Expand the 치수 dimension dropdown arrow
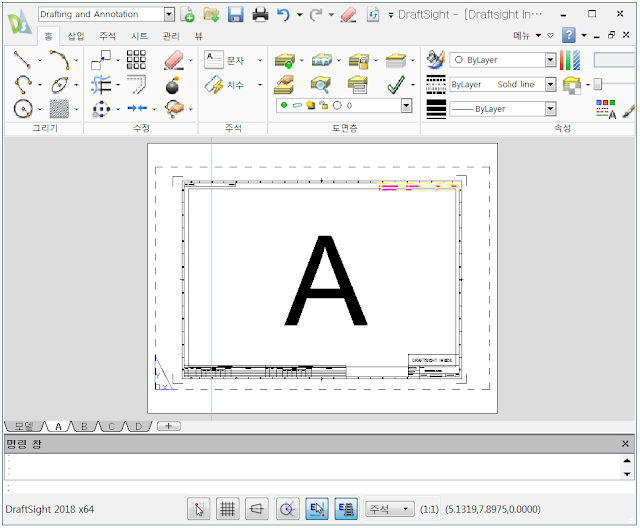This screenshot has width=640, height=528. click(x=260, y=85)
